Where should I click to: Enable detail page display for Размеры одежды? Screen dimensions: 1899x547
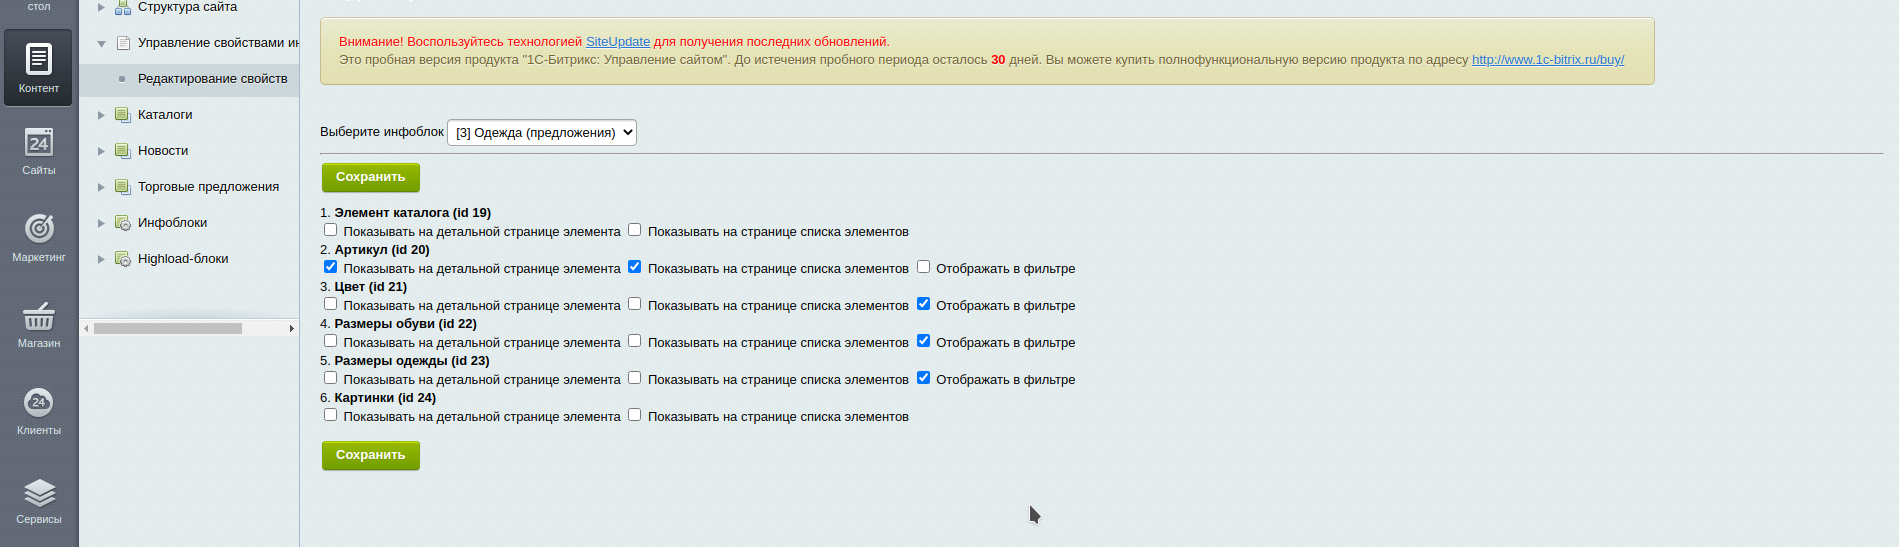point(330,378)
